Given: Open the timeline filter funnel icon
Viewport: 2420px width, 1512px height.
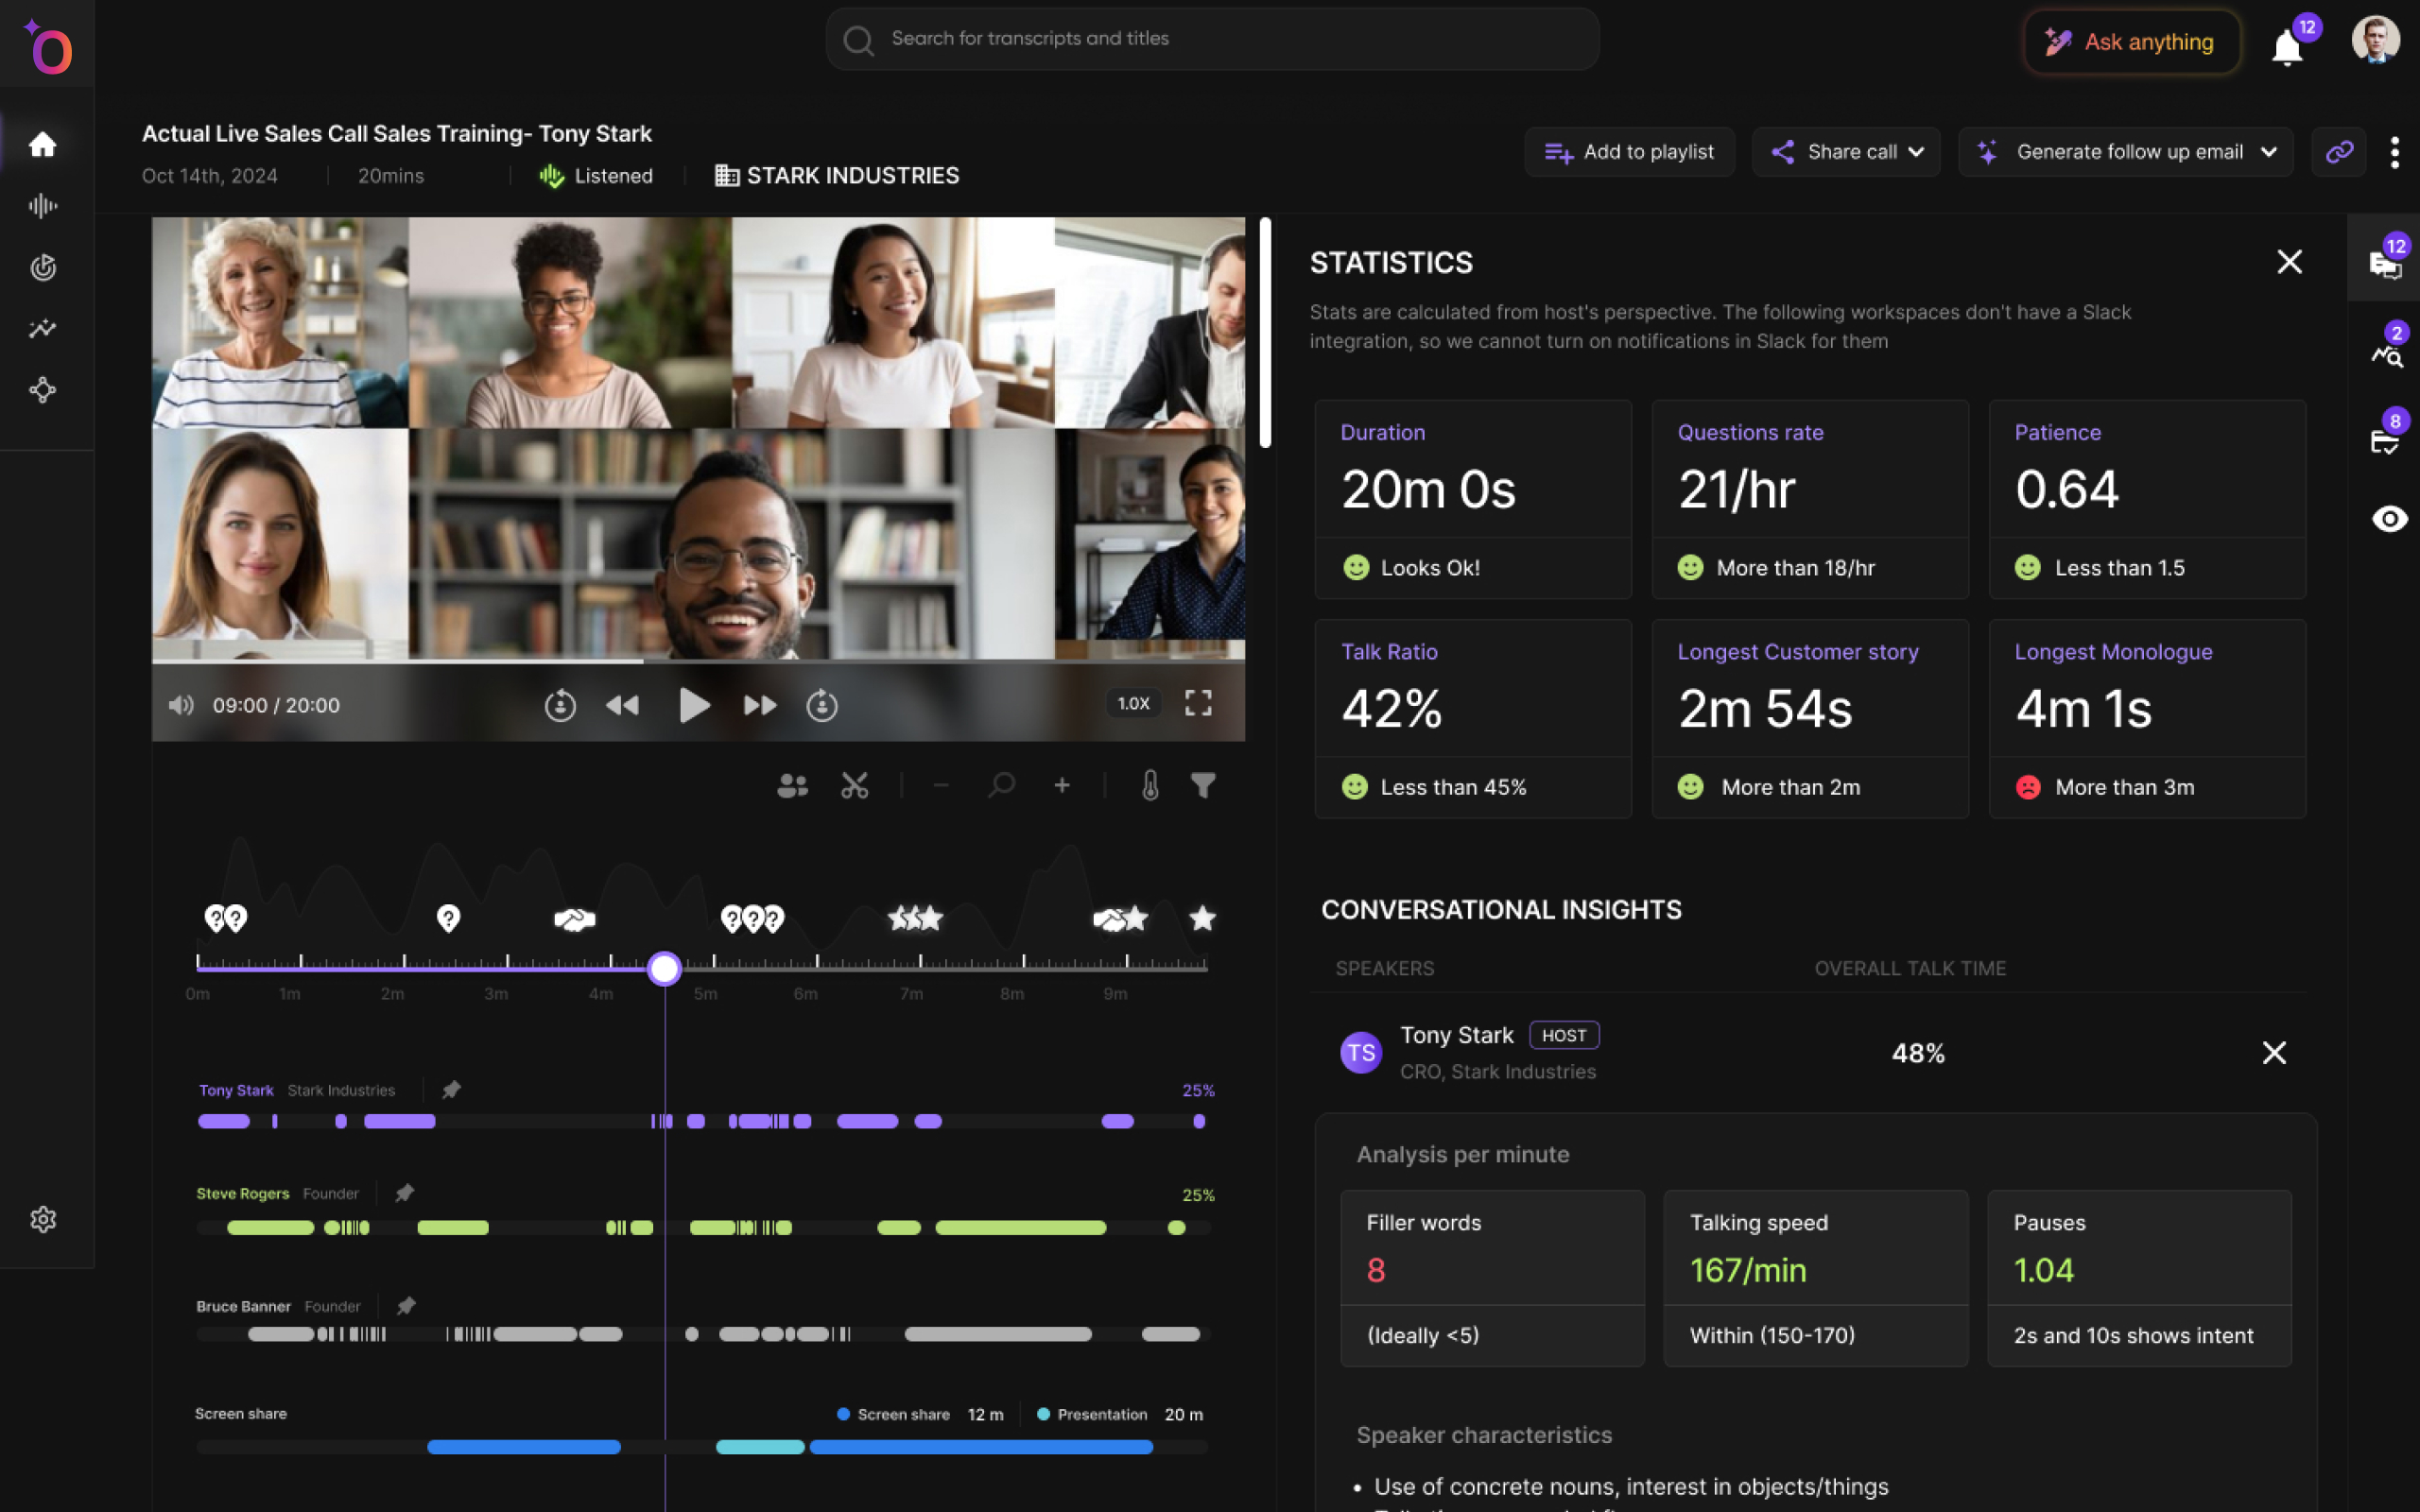Looking at the screenshot, I should click(x=1203, y=786).
